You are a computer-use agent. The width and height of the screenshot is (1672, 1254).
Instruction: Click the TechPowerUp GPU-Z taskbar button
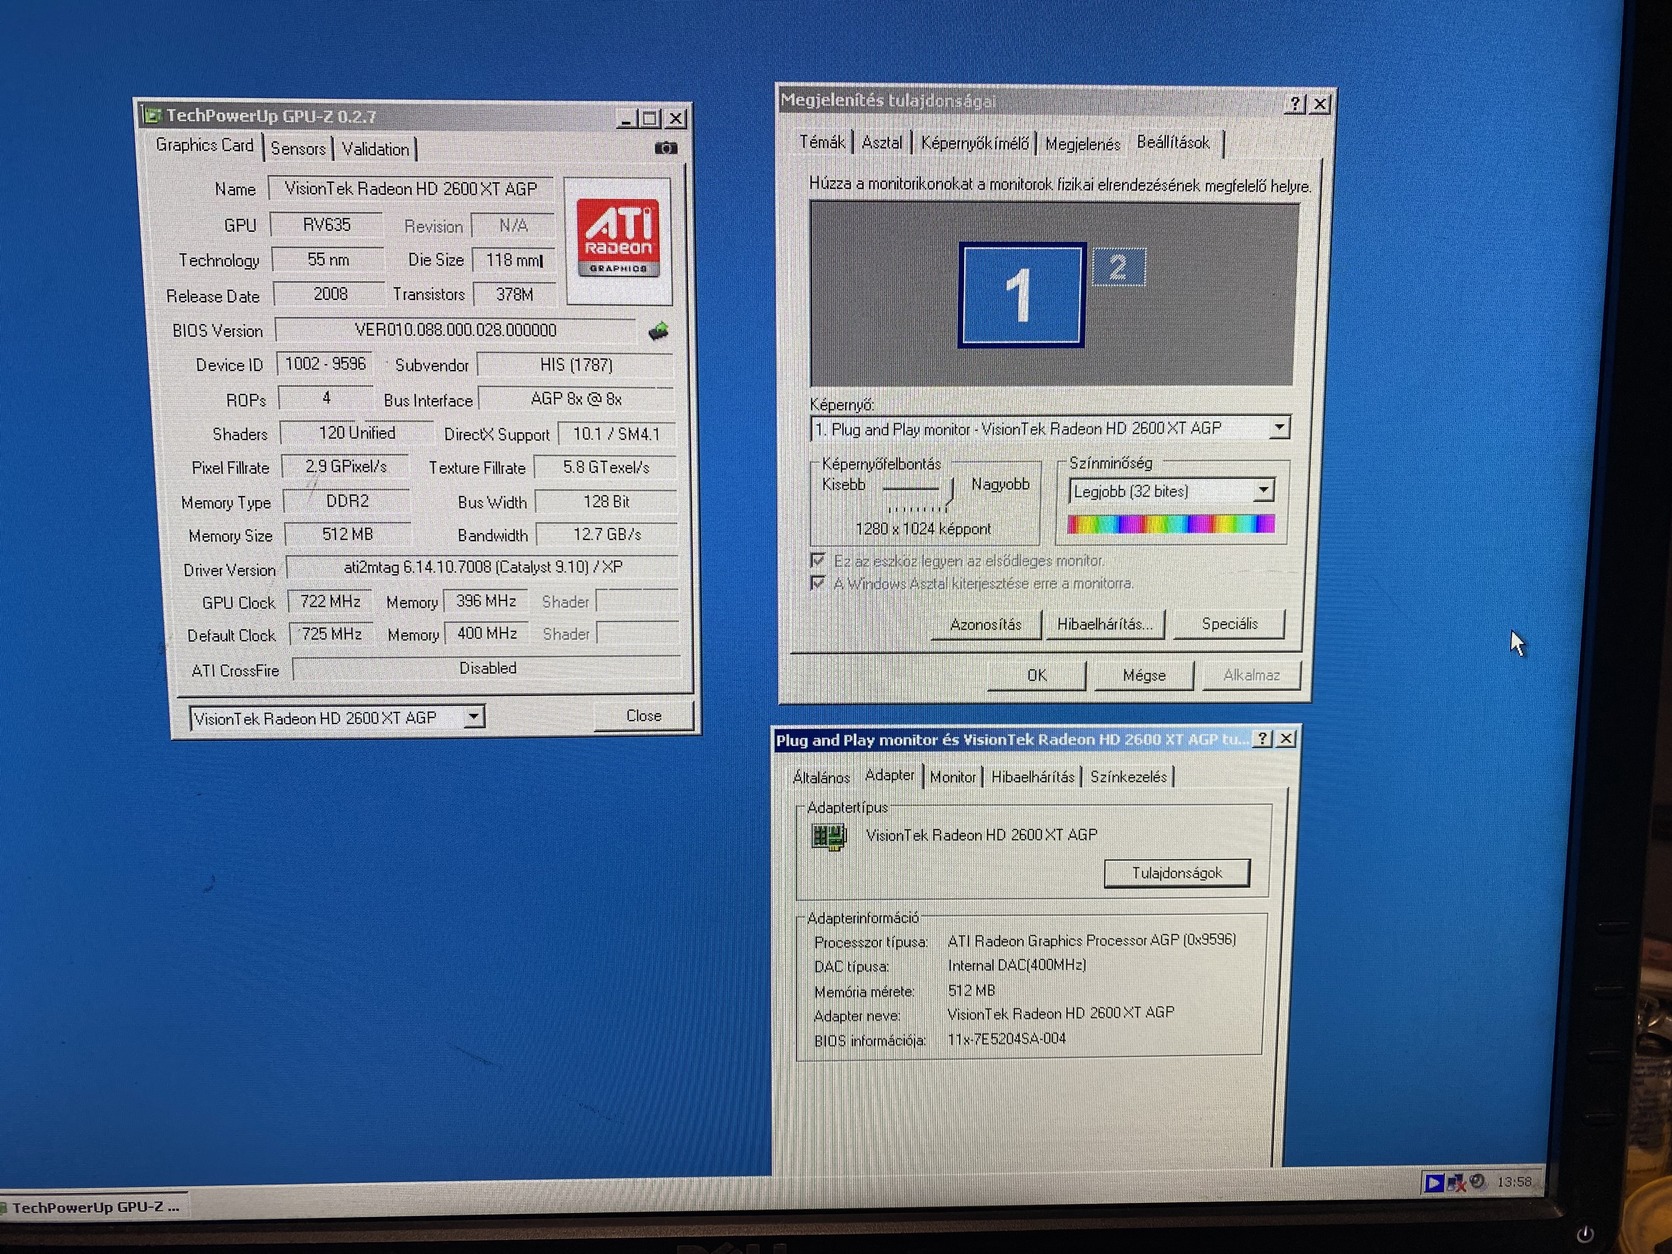[92, 1207]
